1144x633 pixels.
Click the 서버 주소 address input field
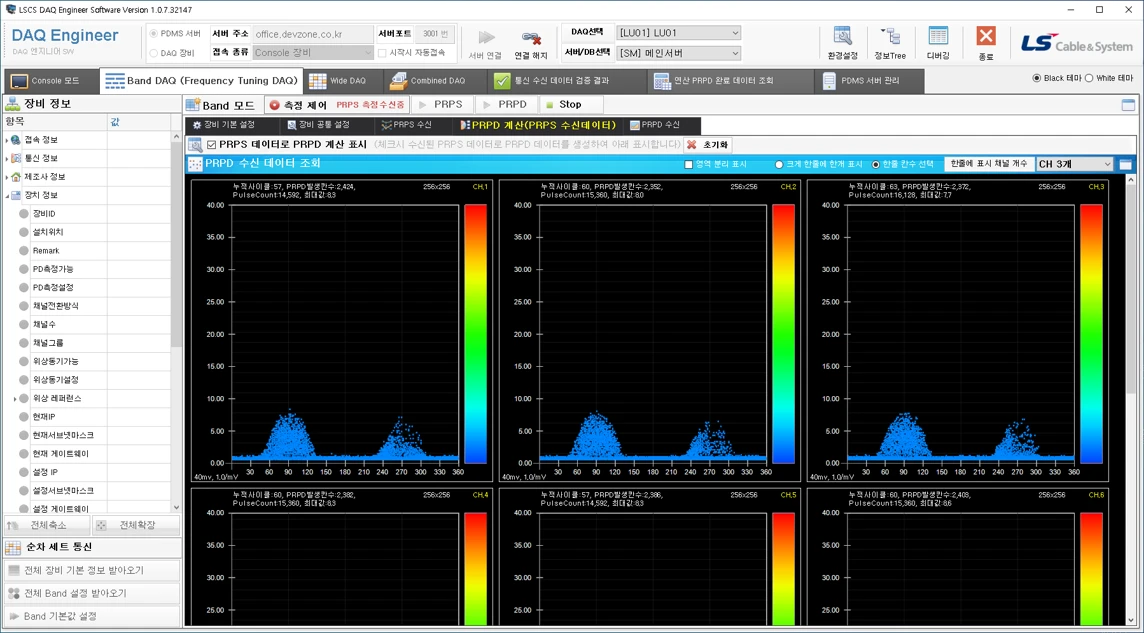coord(313,34)
